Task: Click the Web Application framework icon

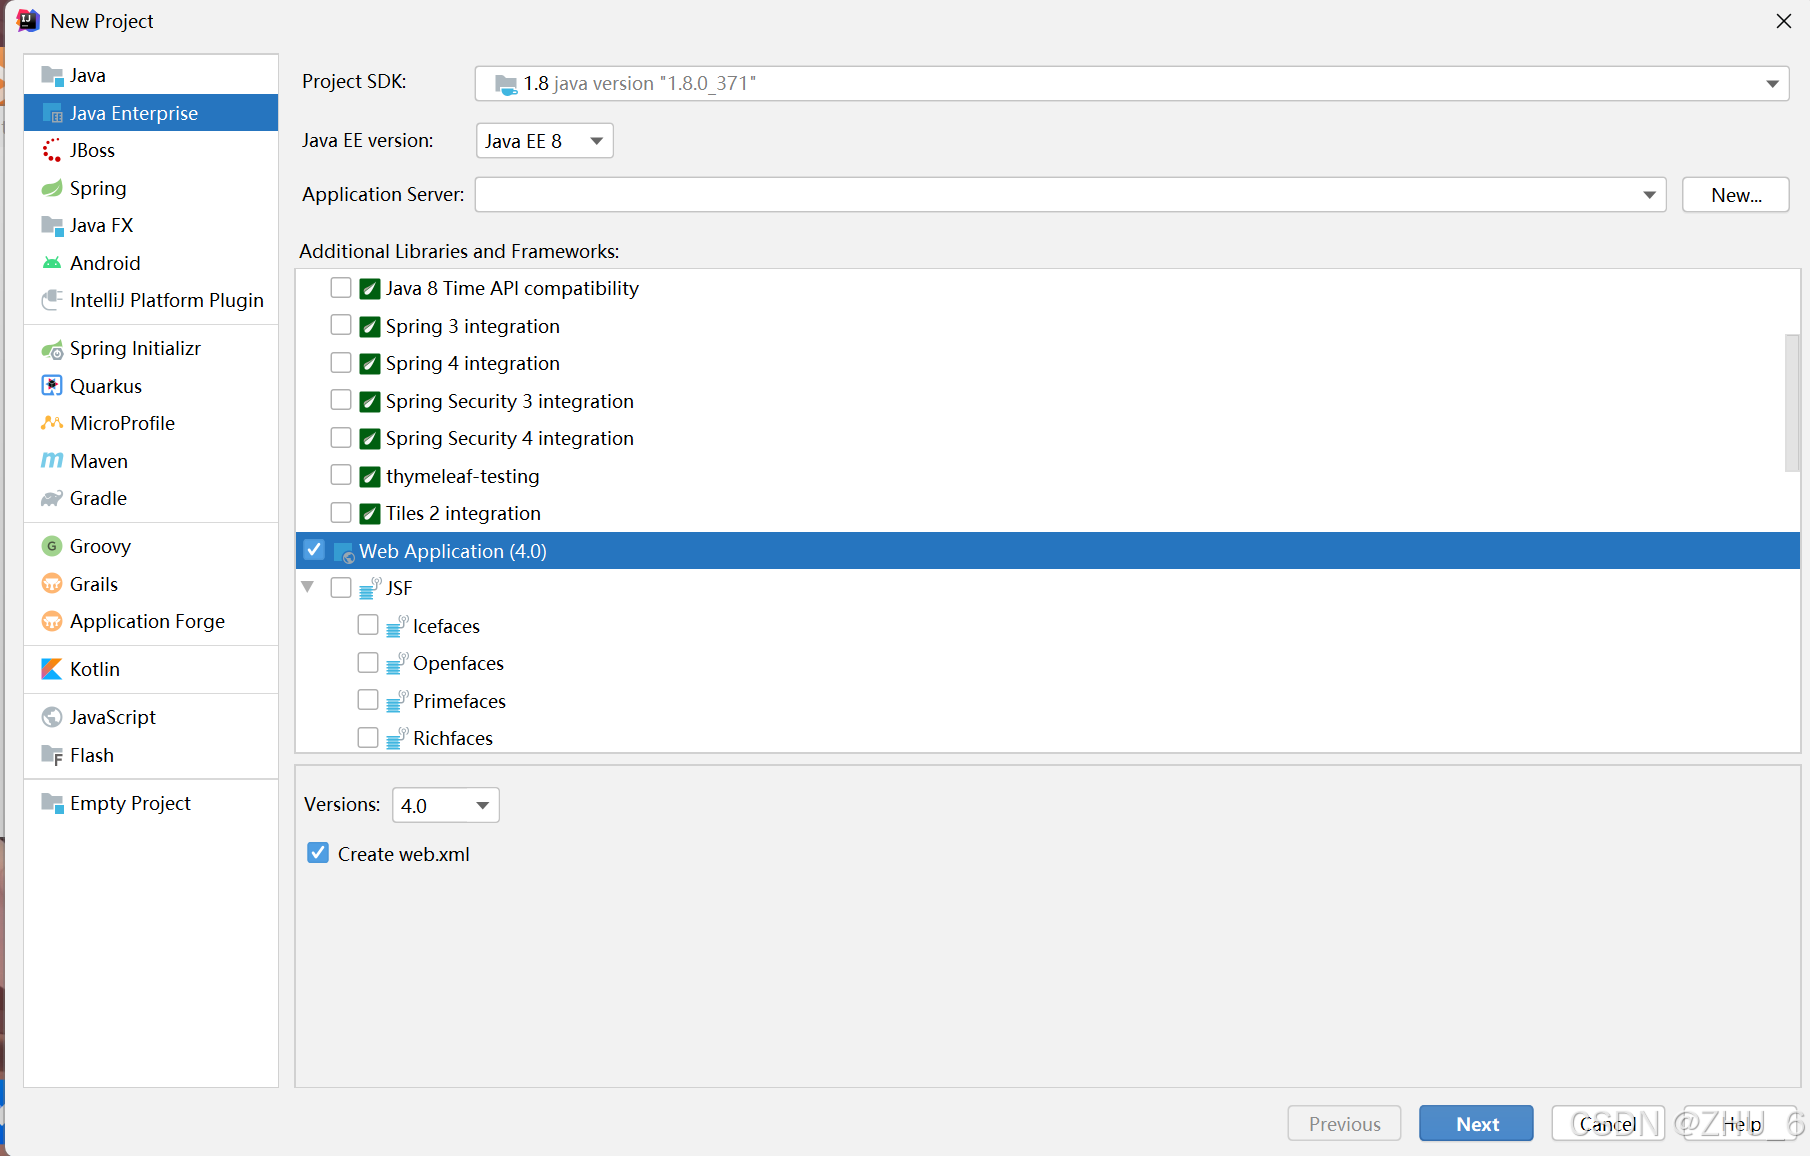Action: (x=344, y=552)
